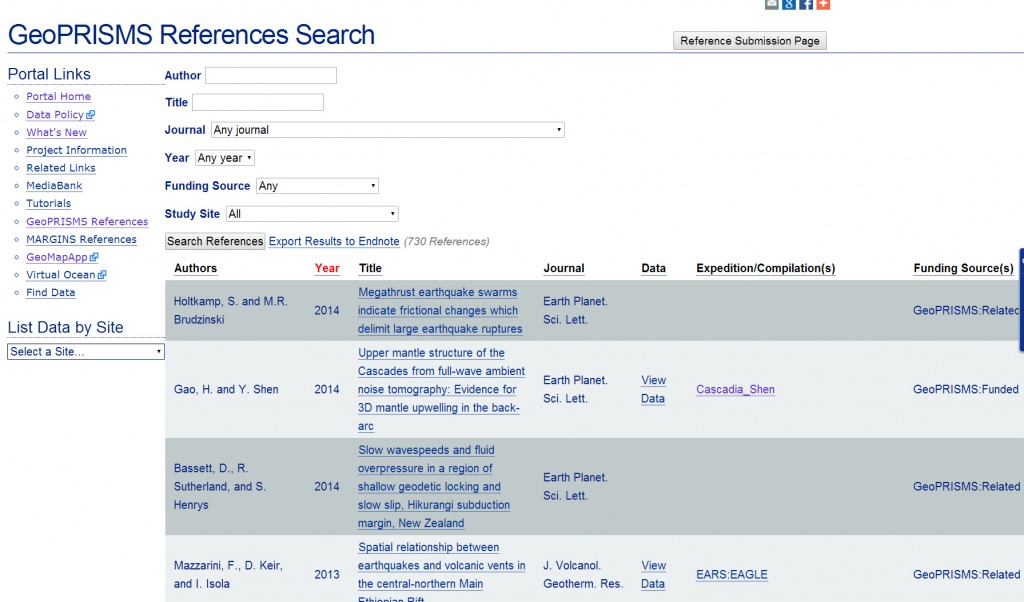
Task: Share page on Google icon
Action: 789,4
